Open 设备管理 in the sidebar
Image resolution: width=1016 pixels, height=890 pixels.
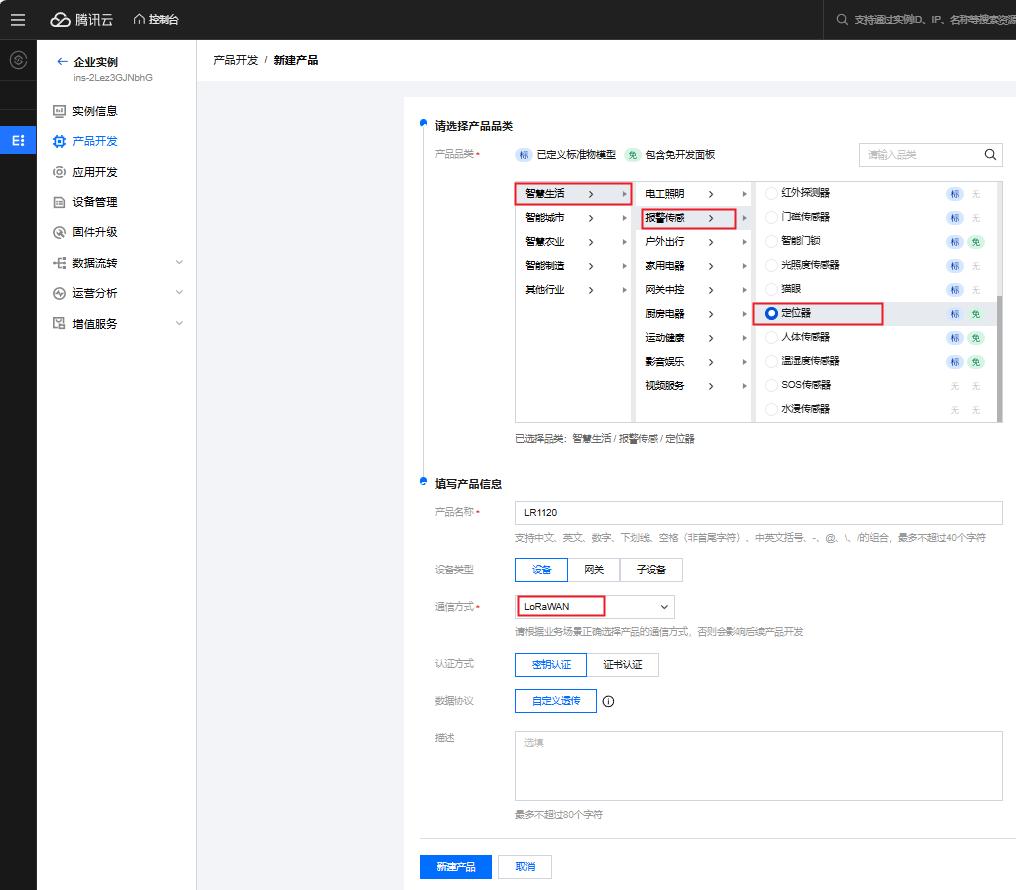pyautogui.click(x=95, y=202)
